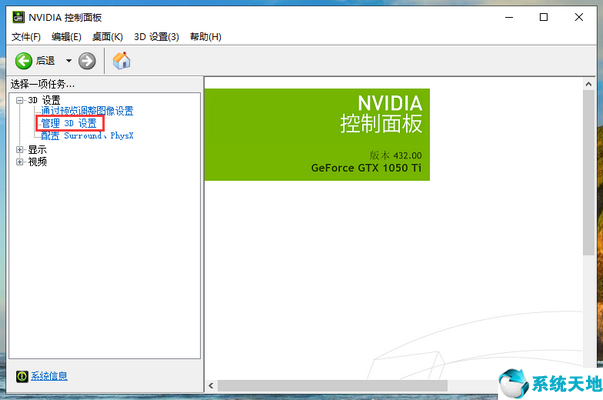Click the horizontal scrollbar thumb
The image size is (603, 400).
(x=333, y=385)
